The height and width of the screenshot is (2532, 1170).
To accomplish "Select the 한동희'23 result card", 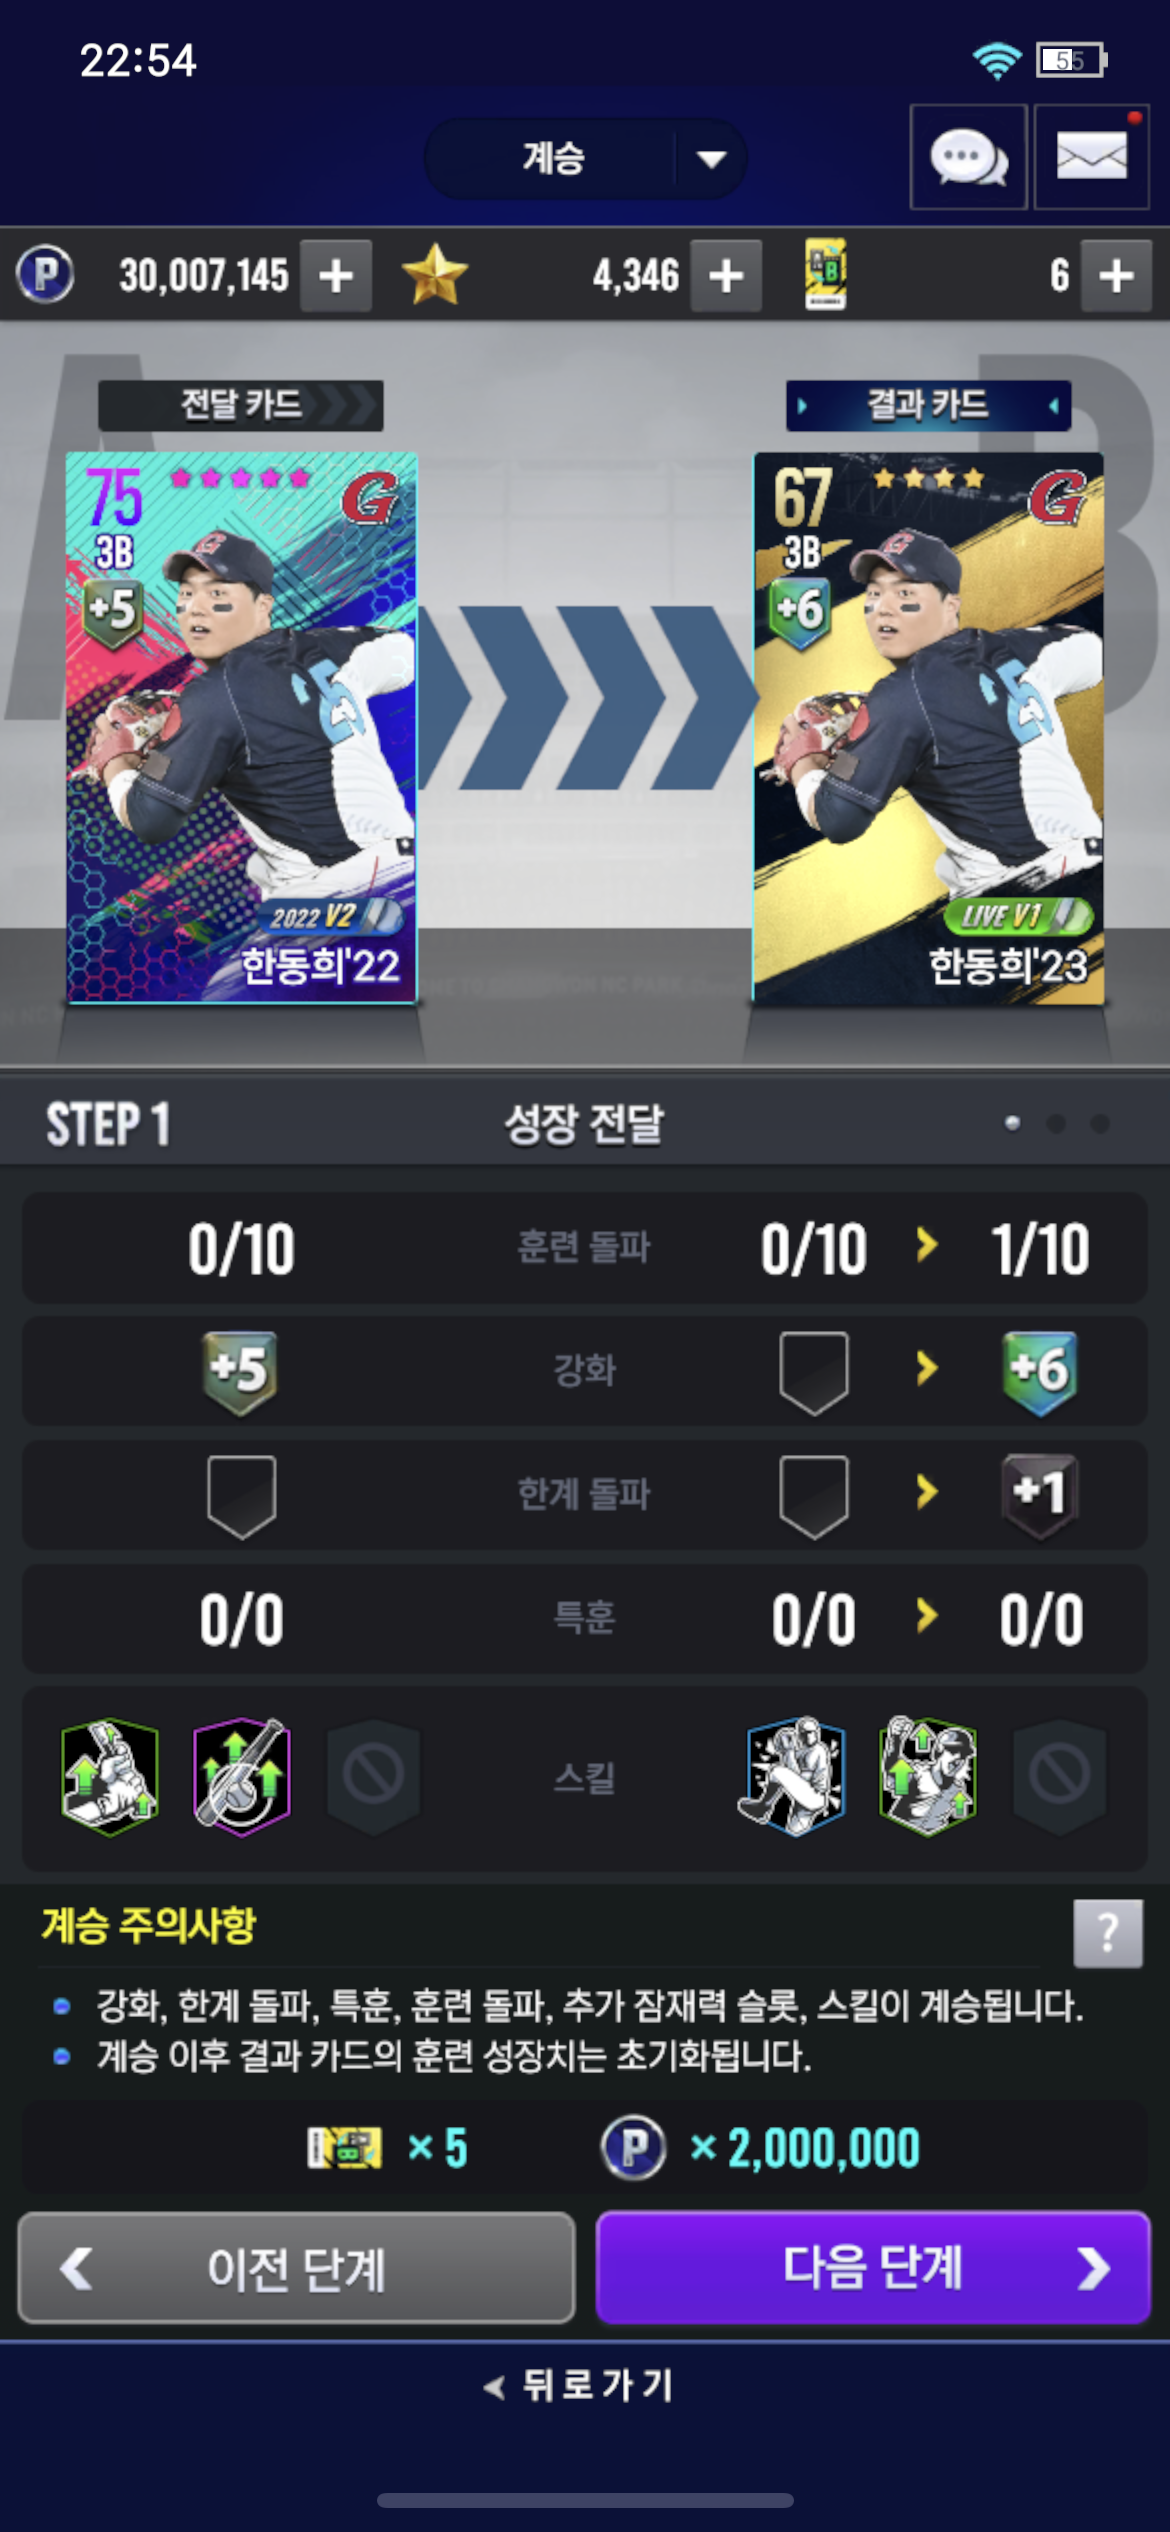I will coord(928,728).
